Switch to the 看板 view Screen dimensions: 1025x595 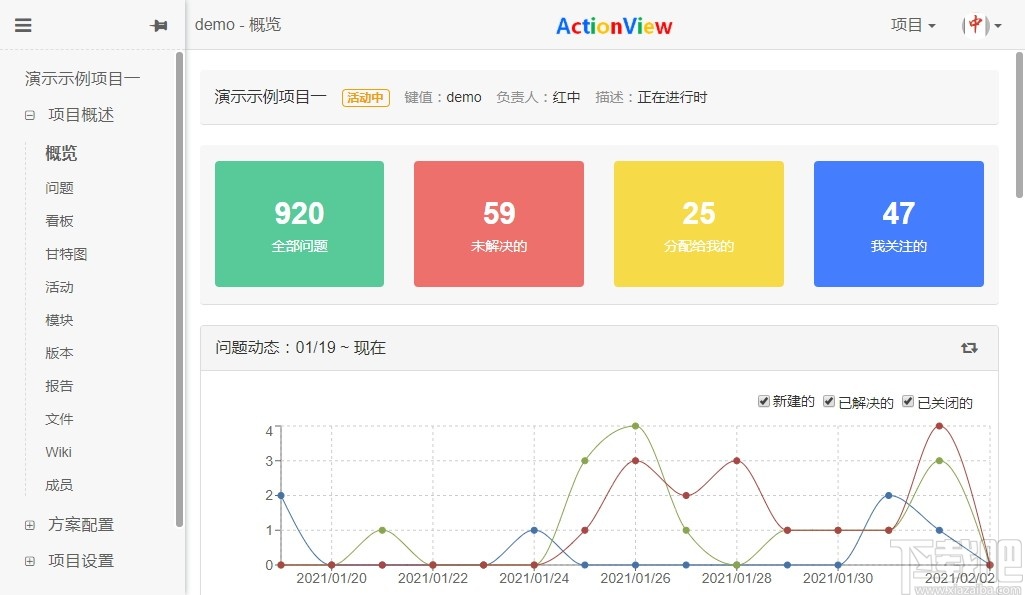click(58, 220)
